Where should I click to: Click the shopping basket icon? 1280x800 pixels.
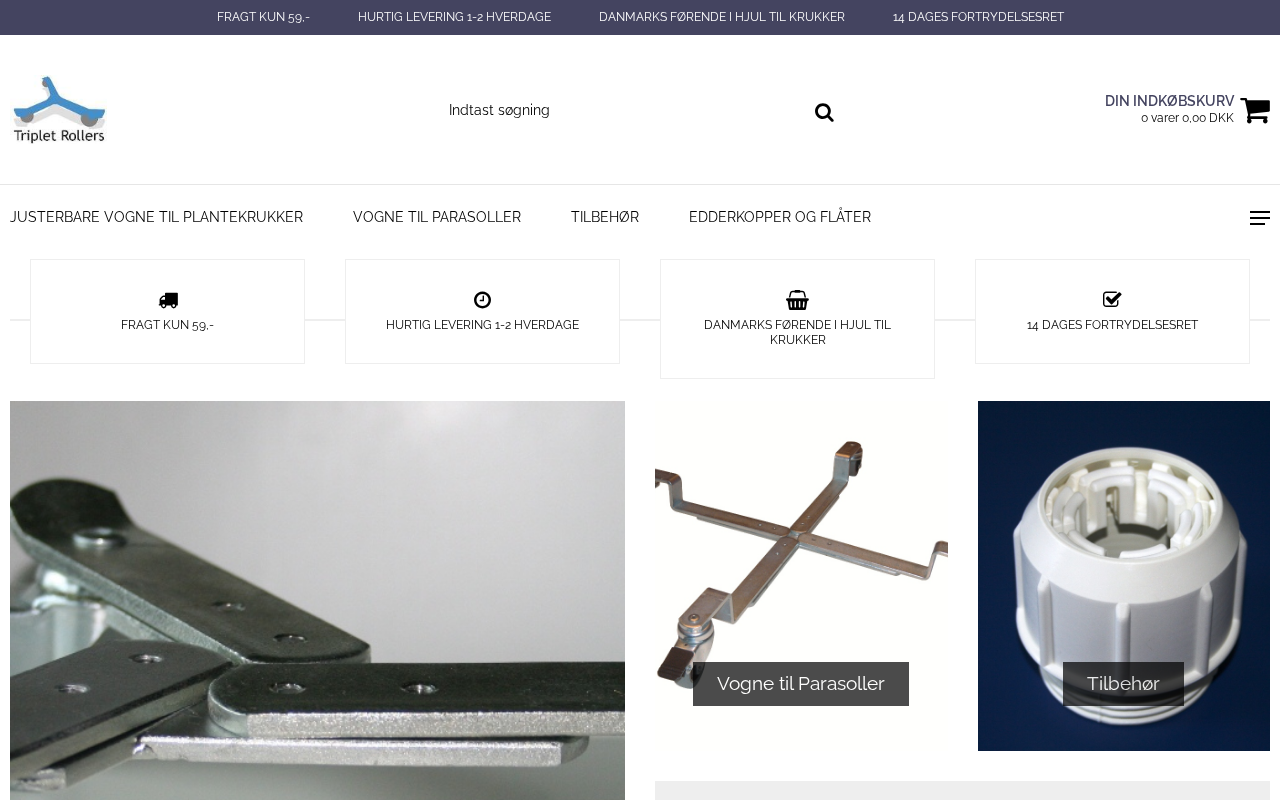point(797,300)
